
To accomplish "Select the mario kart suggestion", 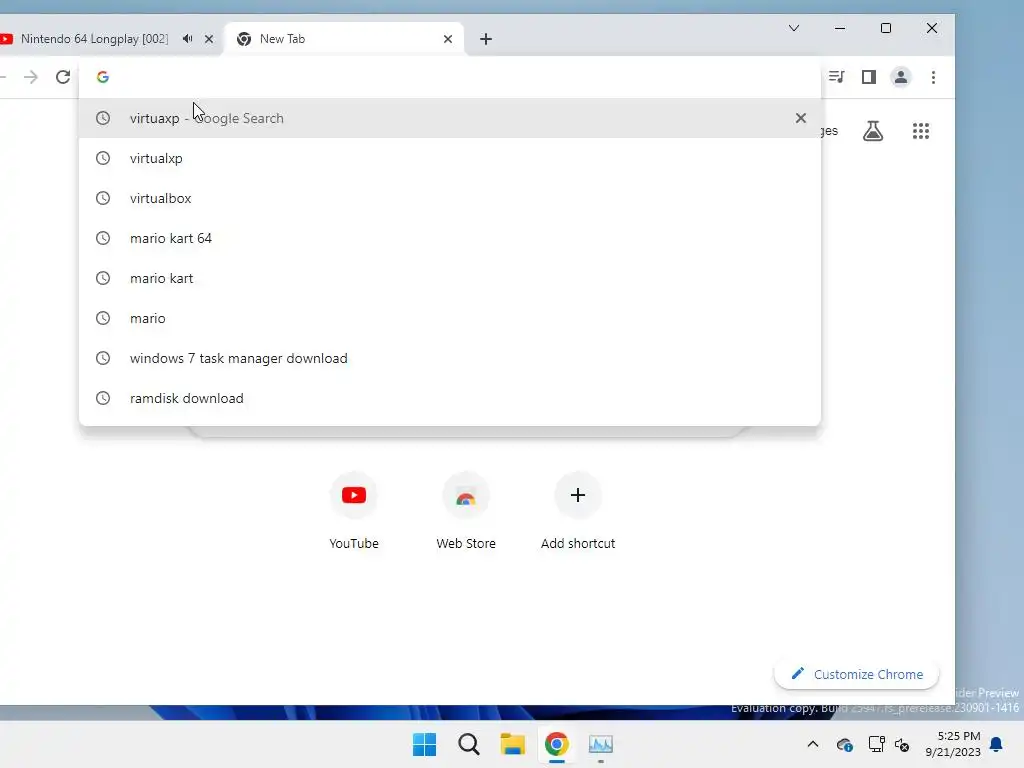I will [x=449, y=278].
